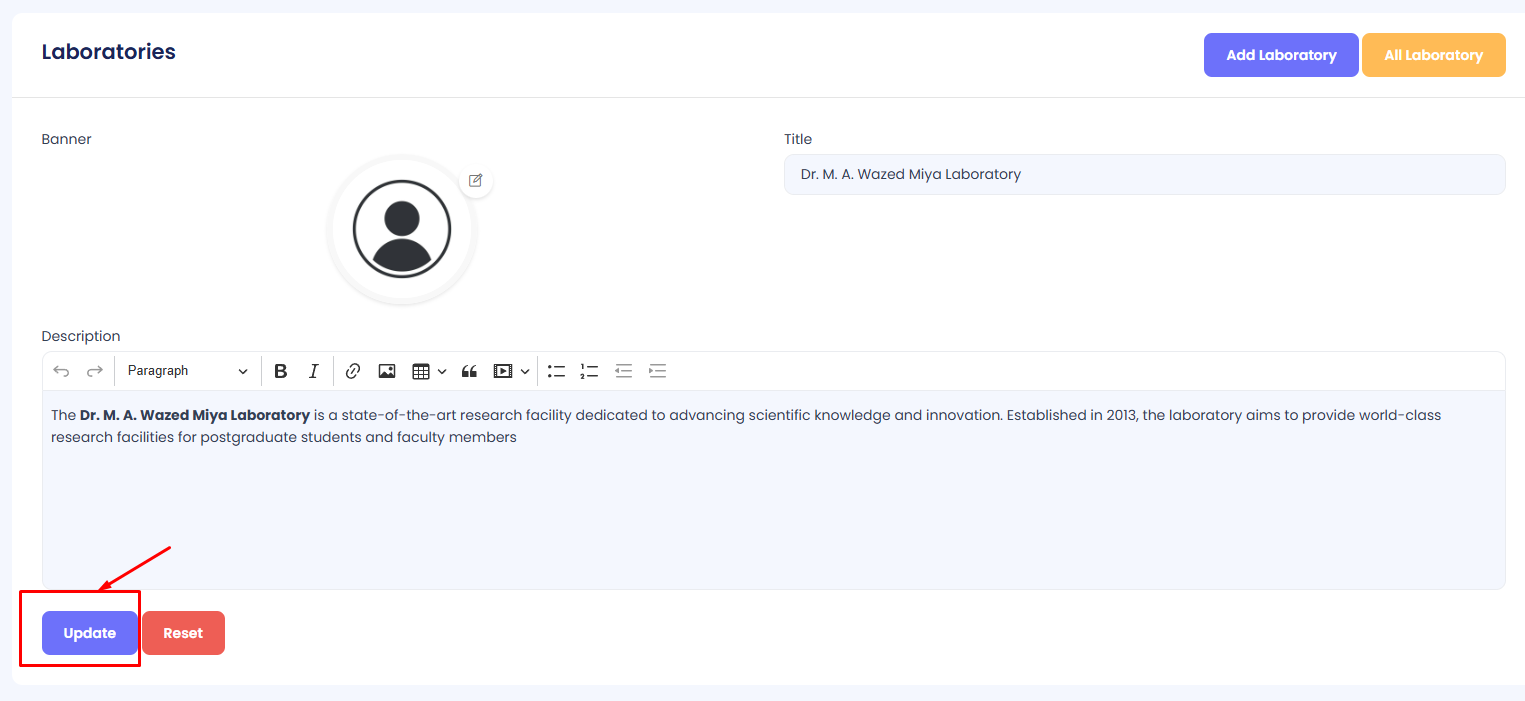
Task: Open the insert table dropdown
Action: coord(429,371)
